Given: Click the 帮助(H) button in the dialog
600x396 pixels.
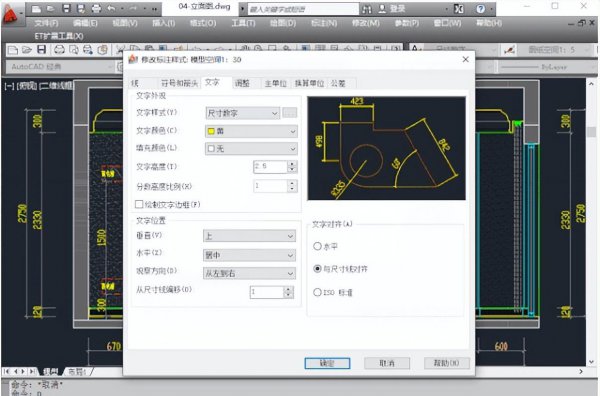Looking at the screenshot, I should 447,363.
